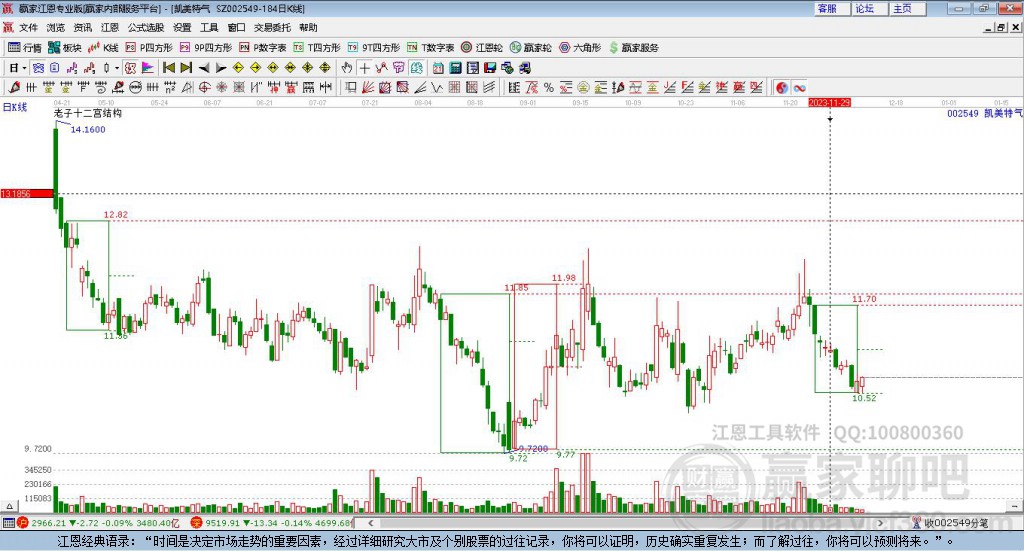Open the 工具 menu
Image resolution: width=1024 pixels, height=551 pixels.
click(x=209, y=27)
